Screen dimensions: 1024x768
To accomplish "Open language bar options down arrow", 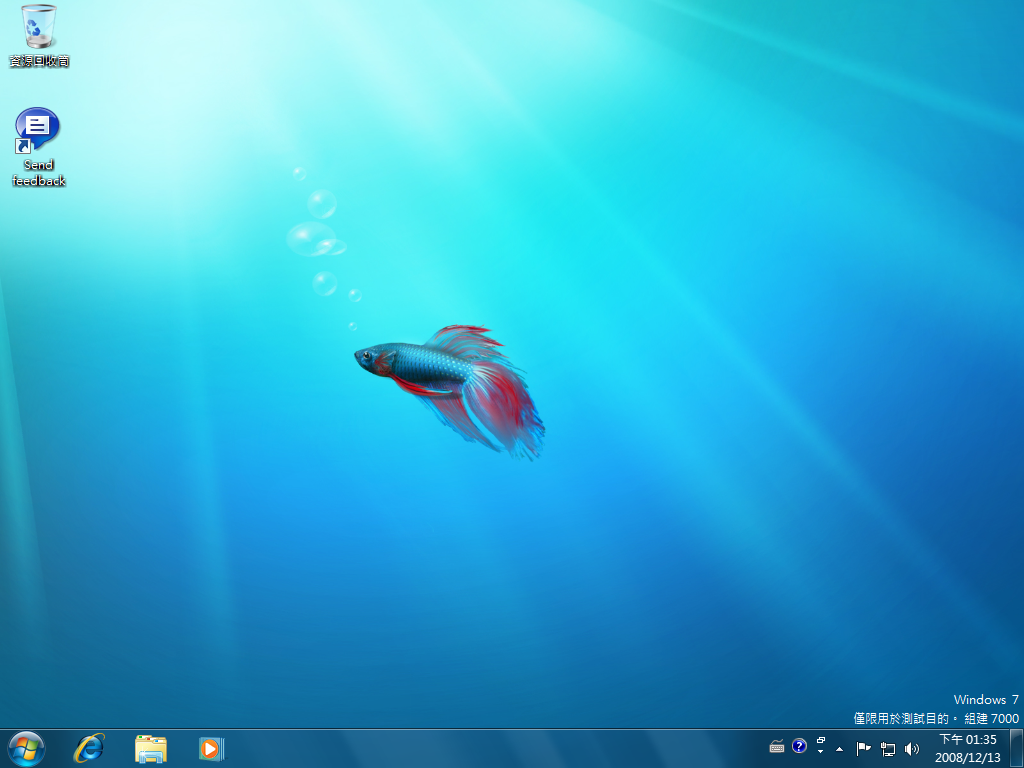I will 821,752.
